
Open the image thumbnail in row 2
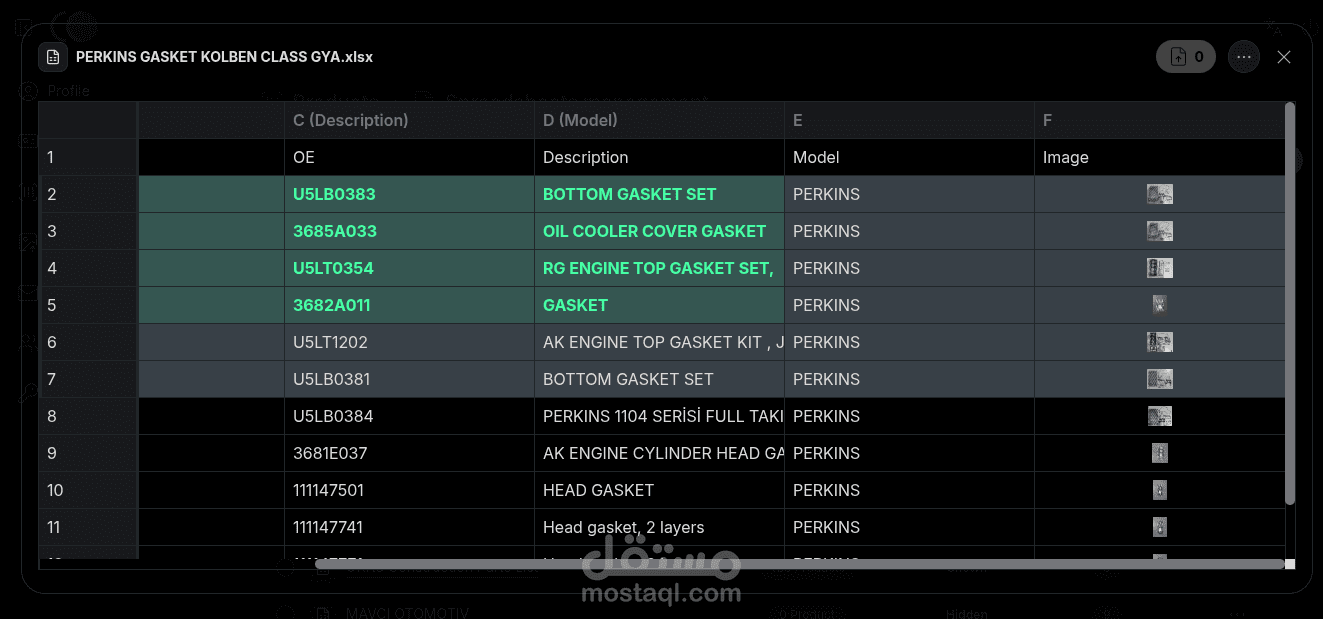point(1160,194)
